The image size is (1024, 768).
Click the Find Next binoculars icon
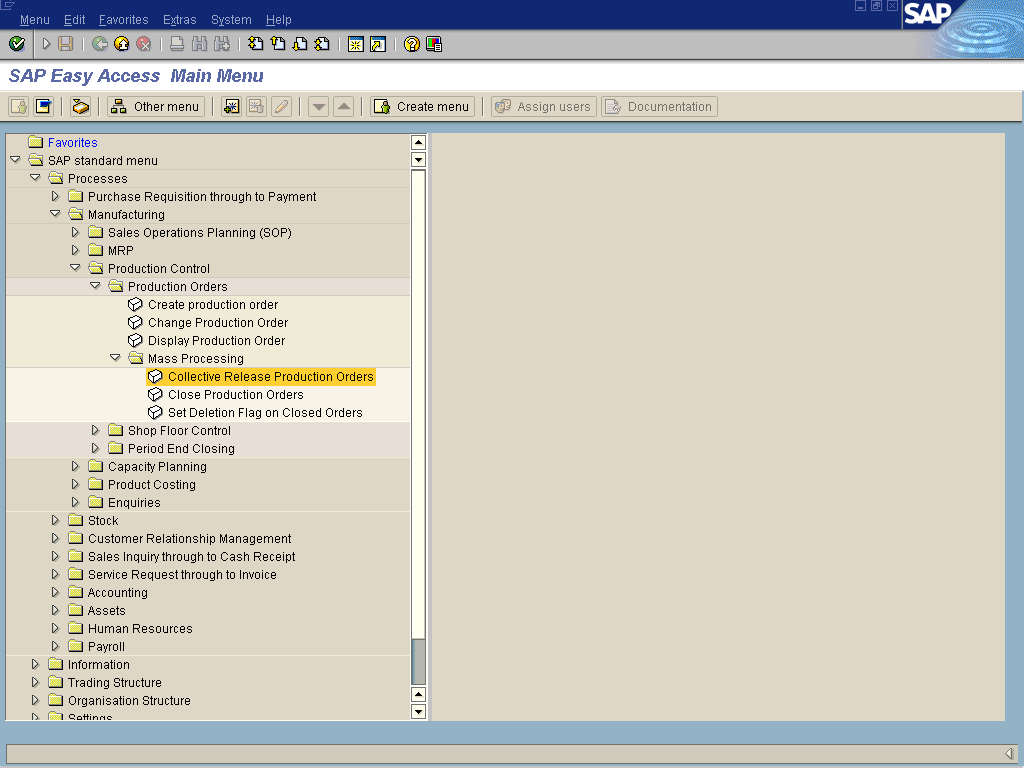222,44
